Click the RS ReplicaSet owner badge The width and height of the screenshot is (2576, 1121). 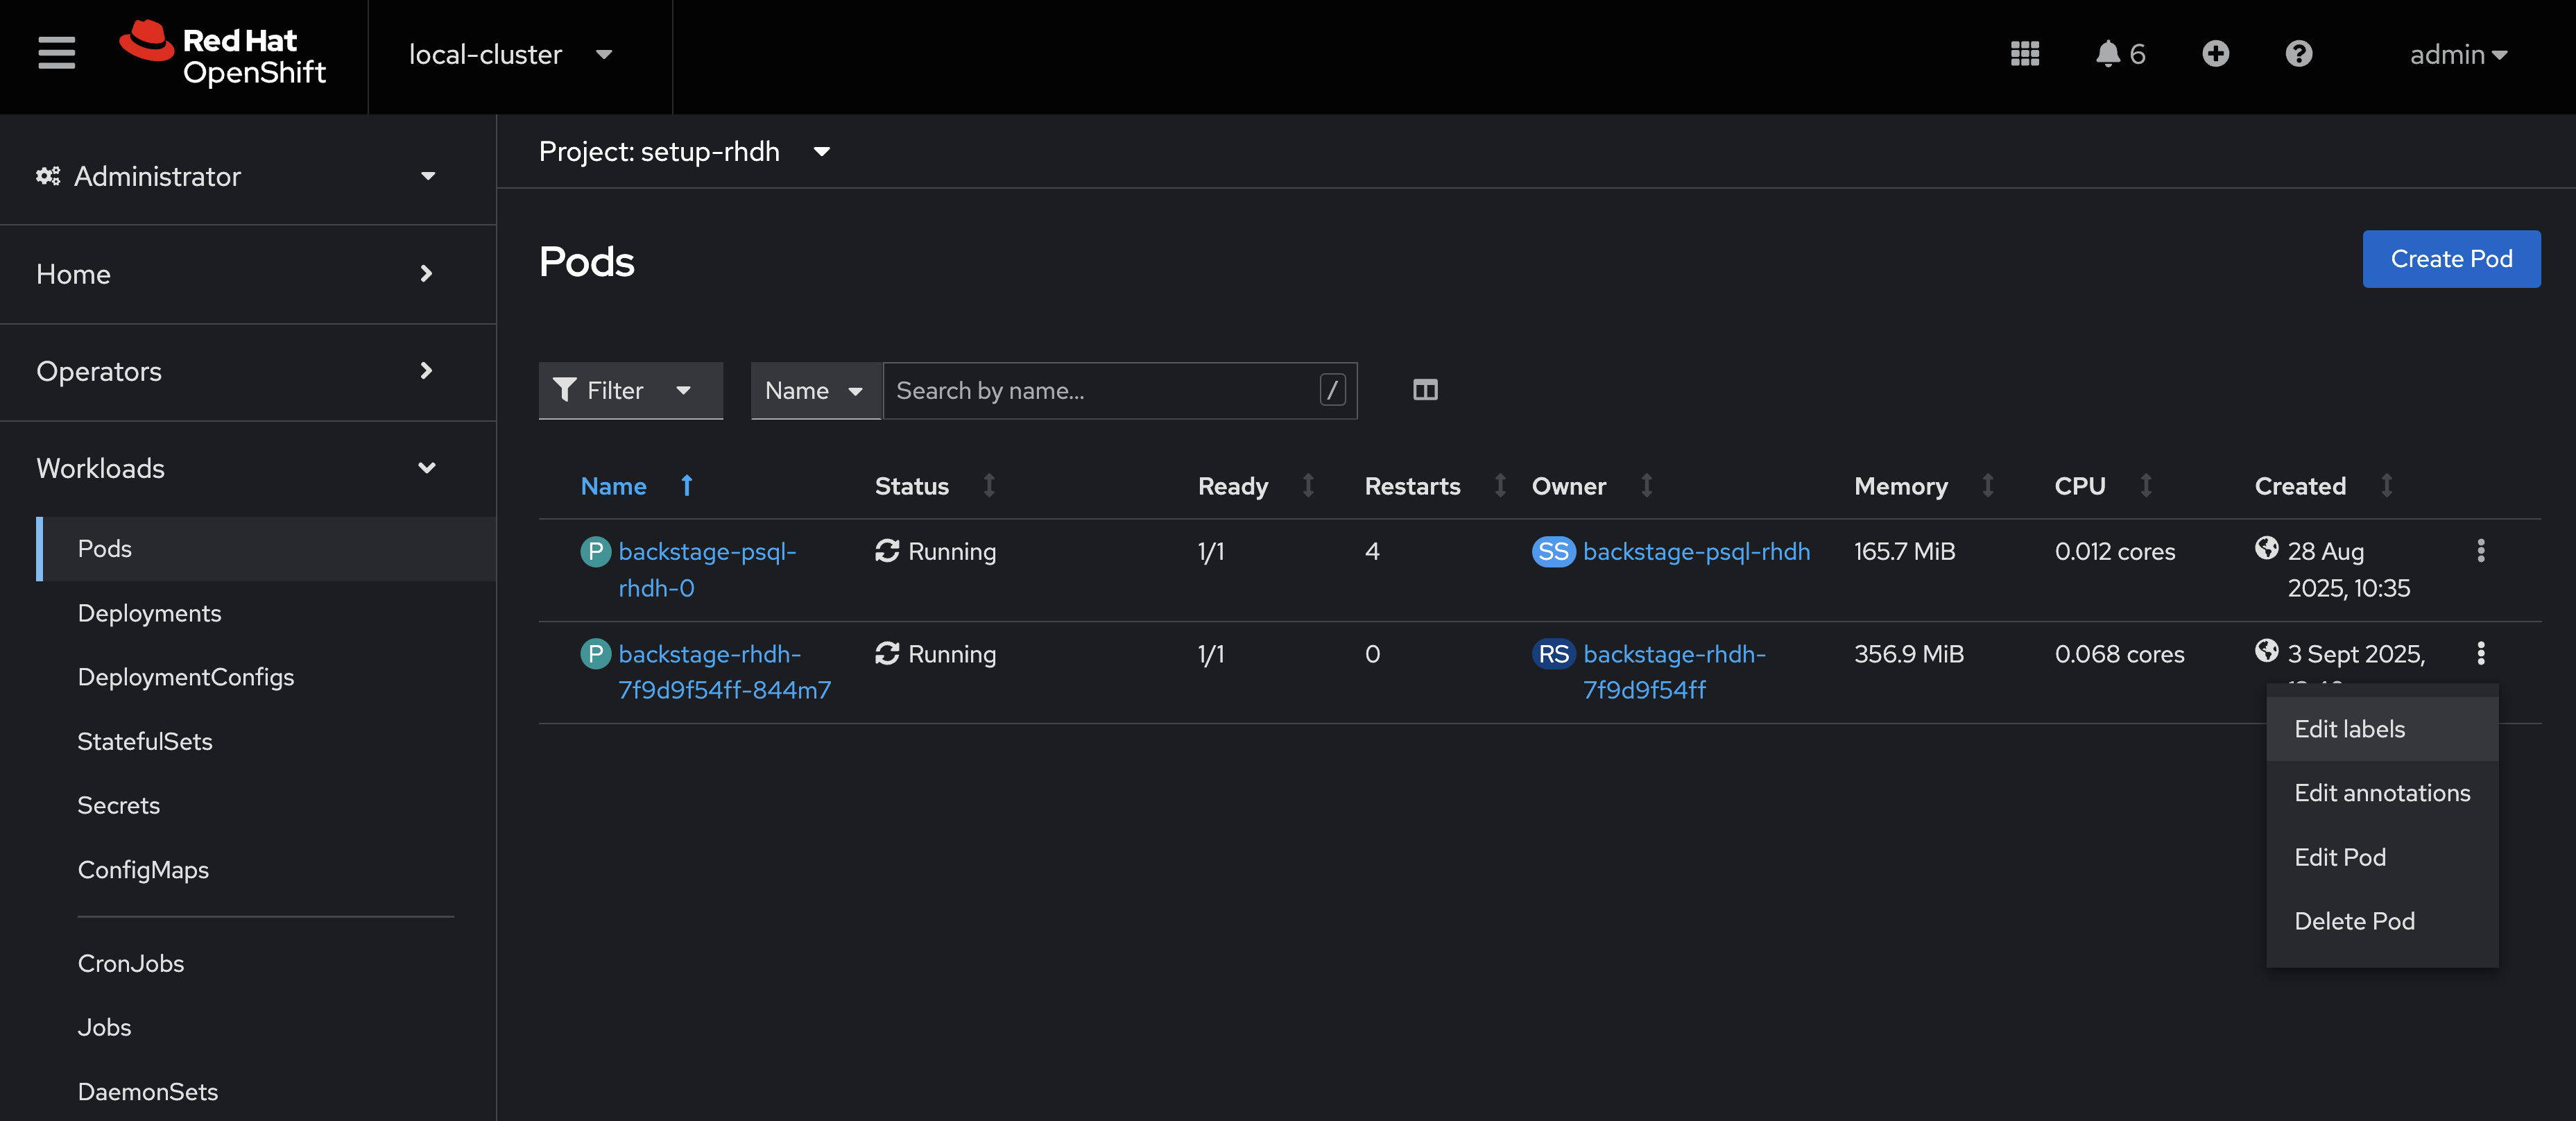pos(1553,654)
